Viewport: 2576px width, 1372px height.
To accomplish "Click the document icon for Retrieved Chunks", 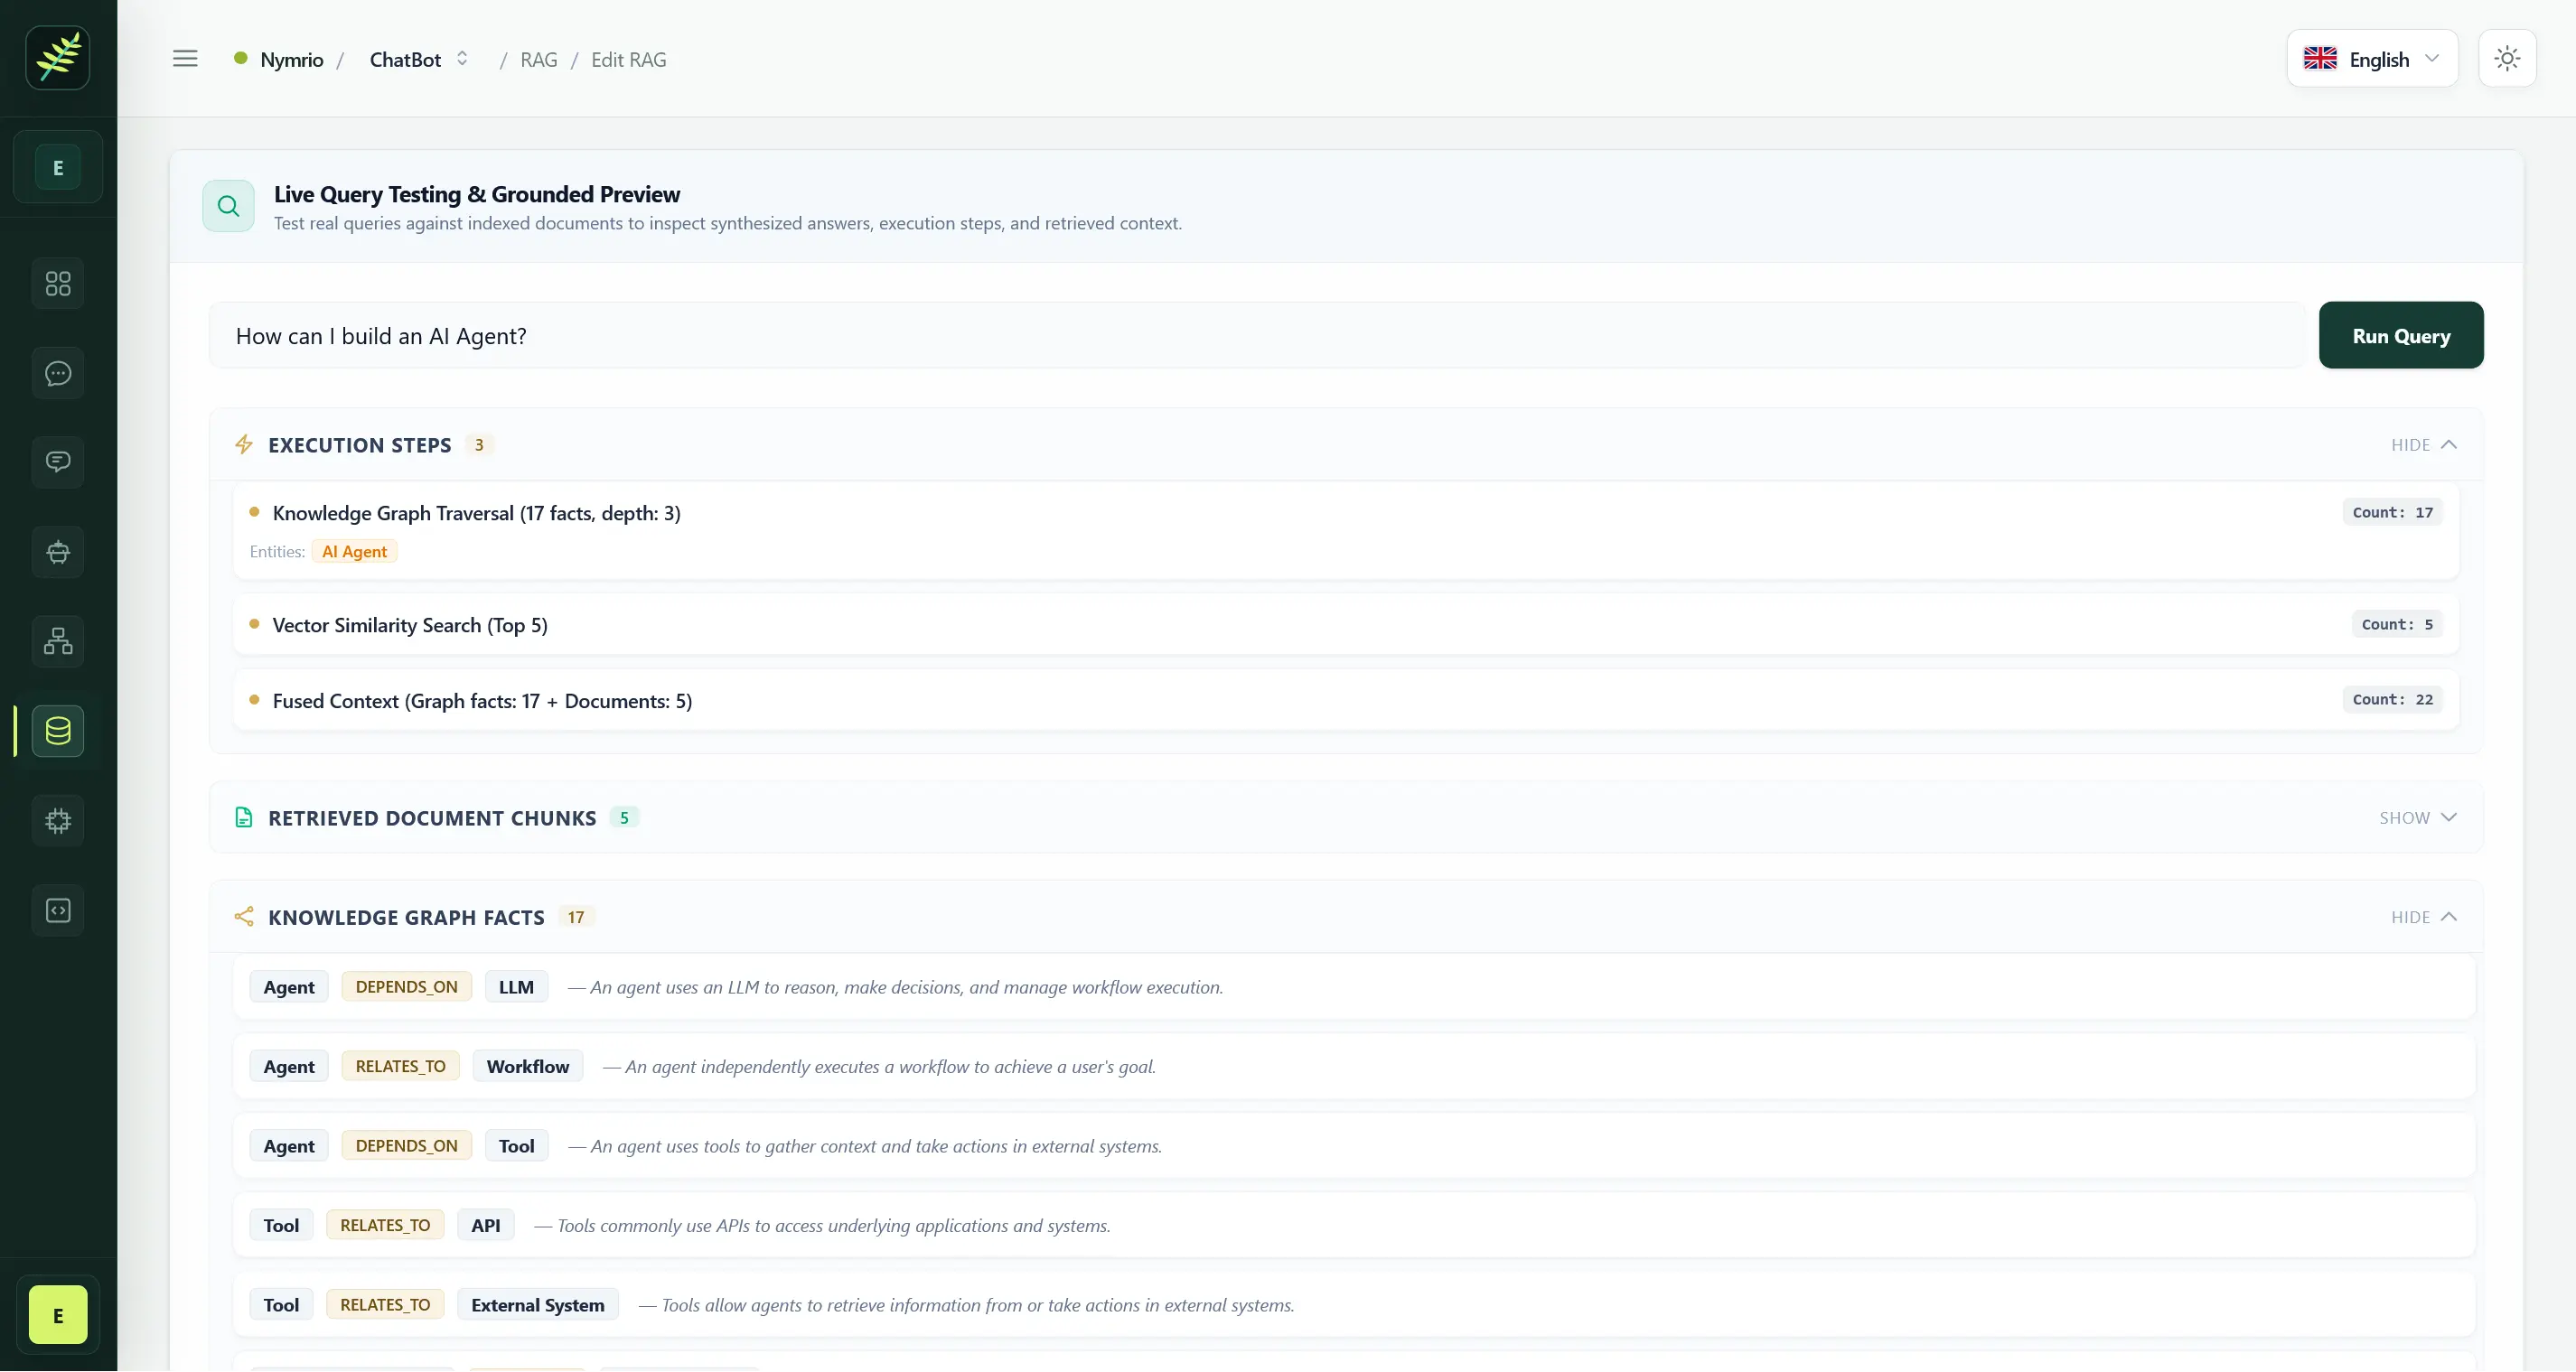I will [x=244, y=818].
